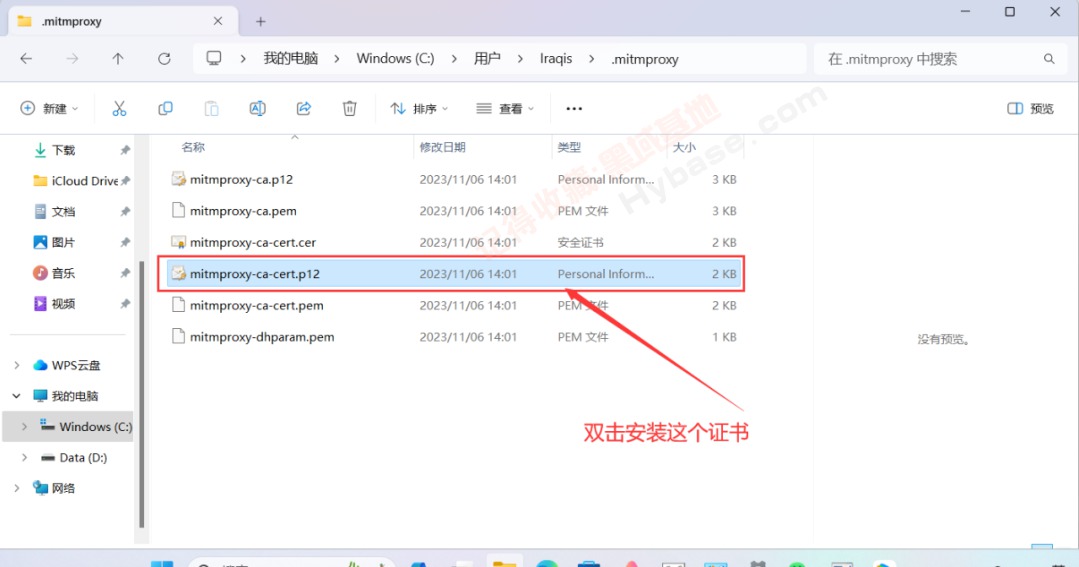Sort by the 类型 column header
This screenshot has height=567, width=1079.
569,147
